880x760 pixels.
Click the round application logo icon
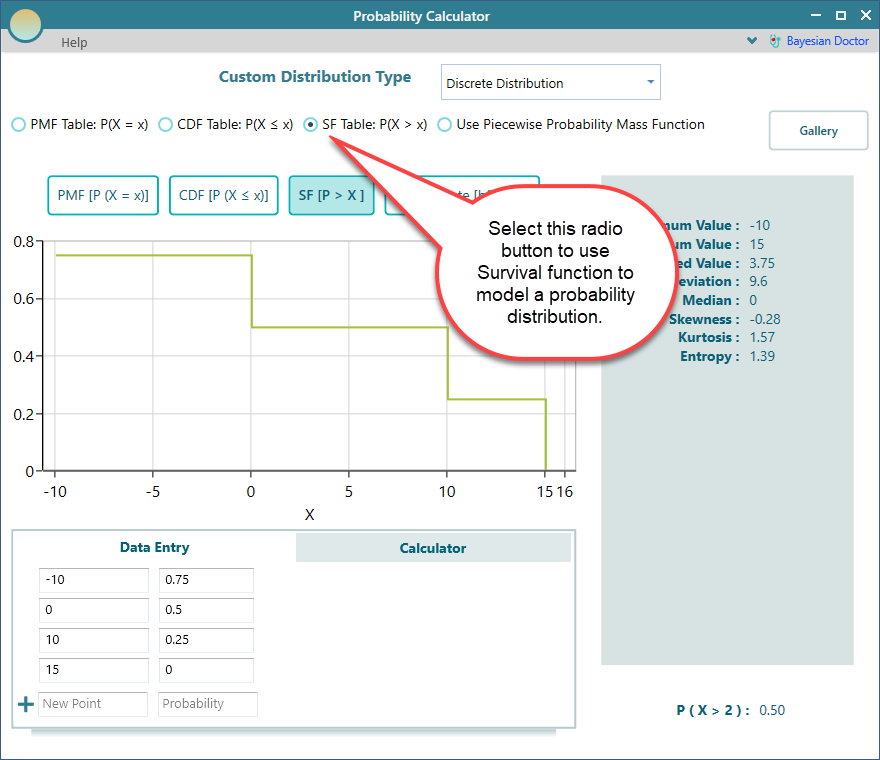point(25,23)
